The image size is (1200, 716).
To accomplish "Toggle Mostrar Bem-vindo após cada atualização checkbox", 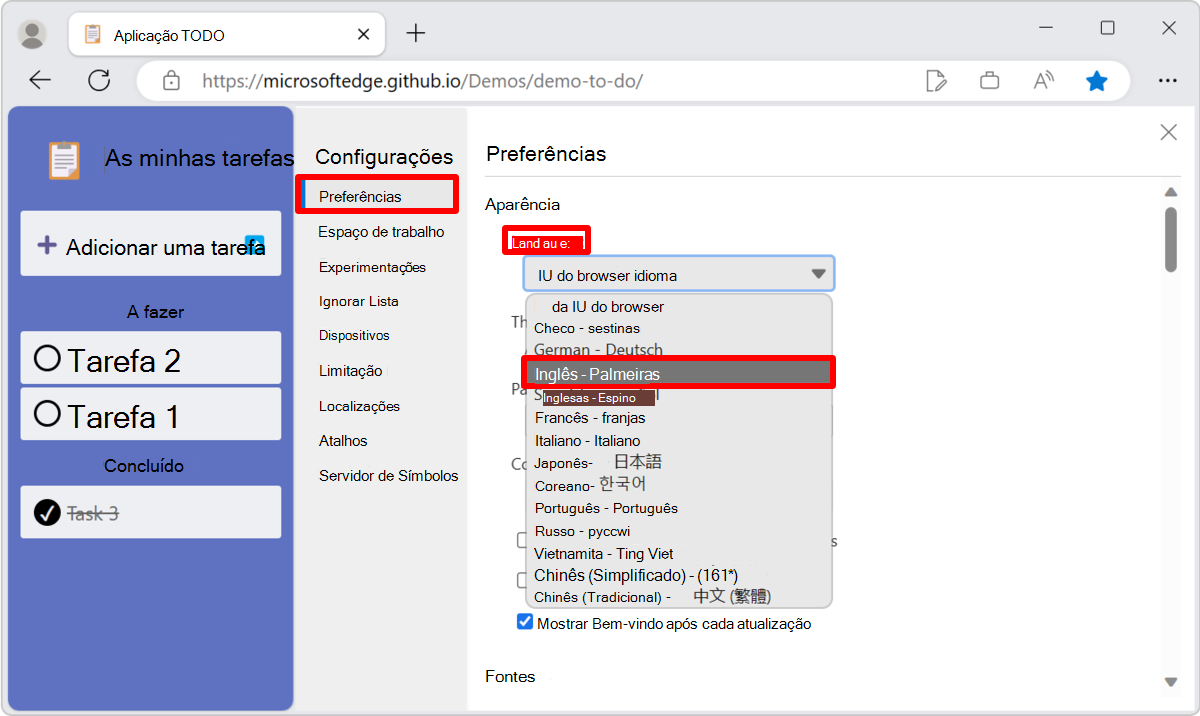I will pos(525,622).
